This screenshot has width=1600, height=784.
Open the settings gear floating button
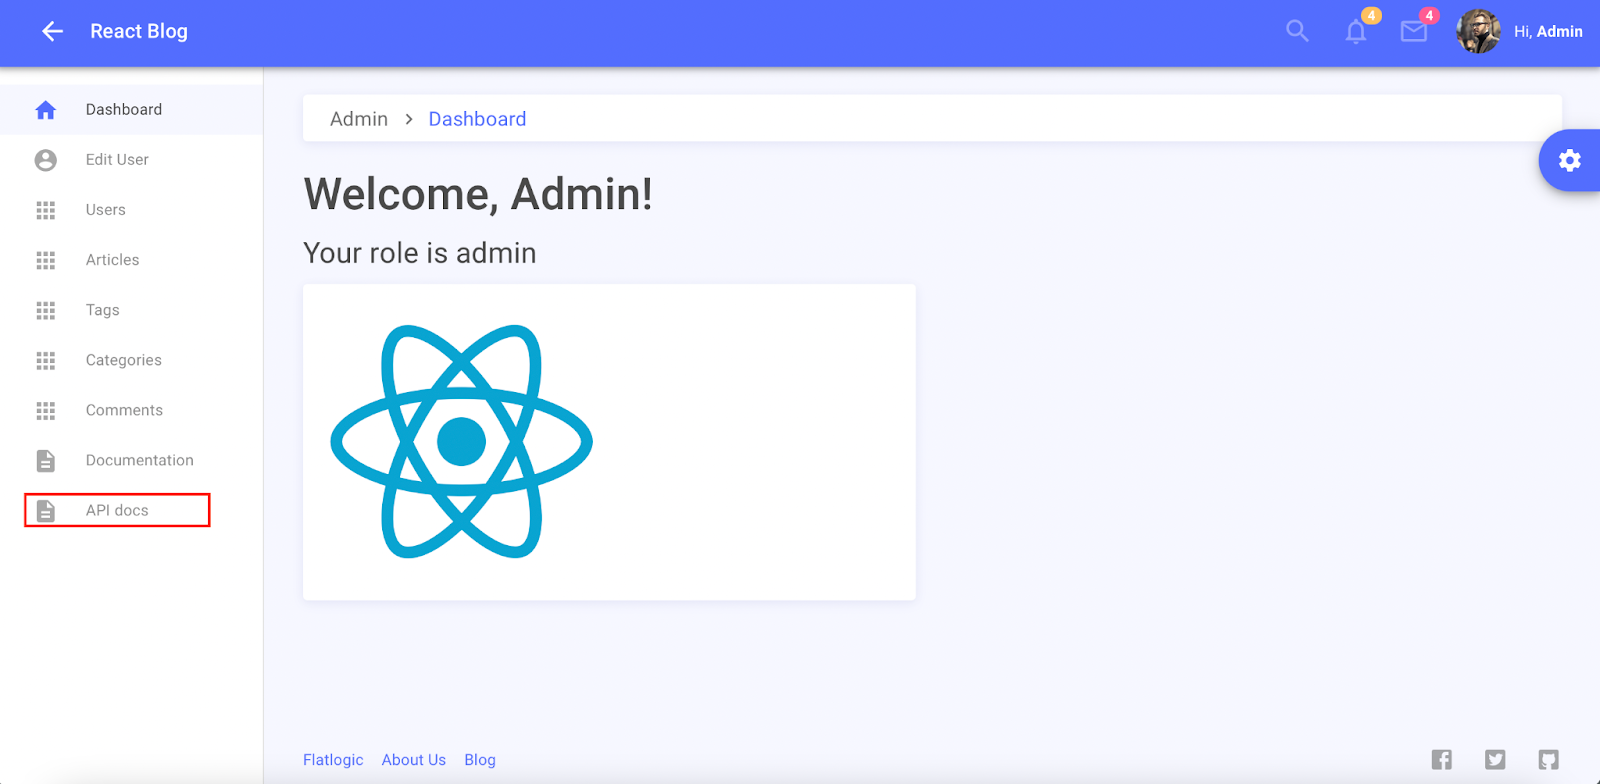pyautogui.click(x=1570, y=160)
